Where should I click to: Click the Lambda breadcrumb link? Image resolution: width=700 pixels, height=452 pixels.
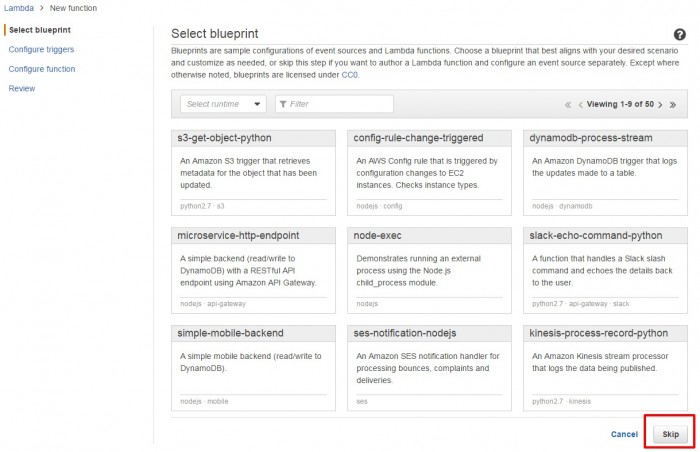tap(19, 8)
